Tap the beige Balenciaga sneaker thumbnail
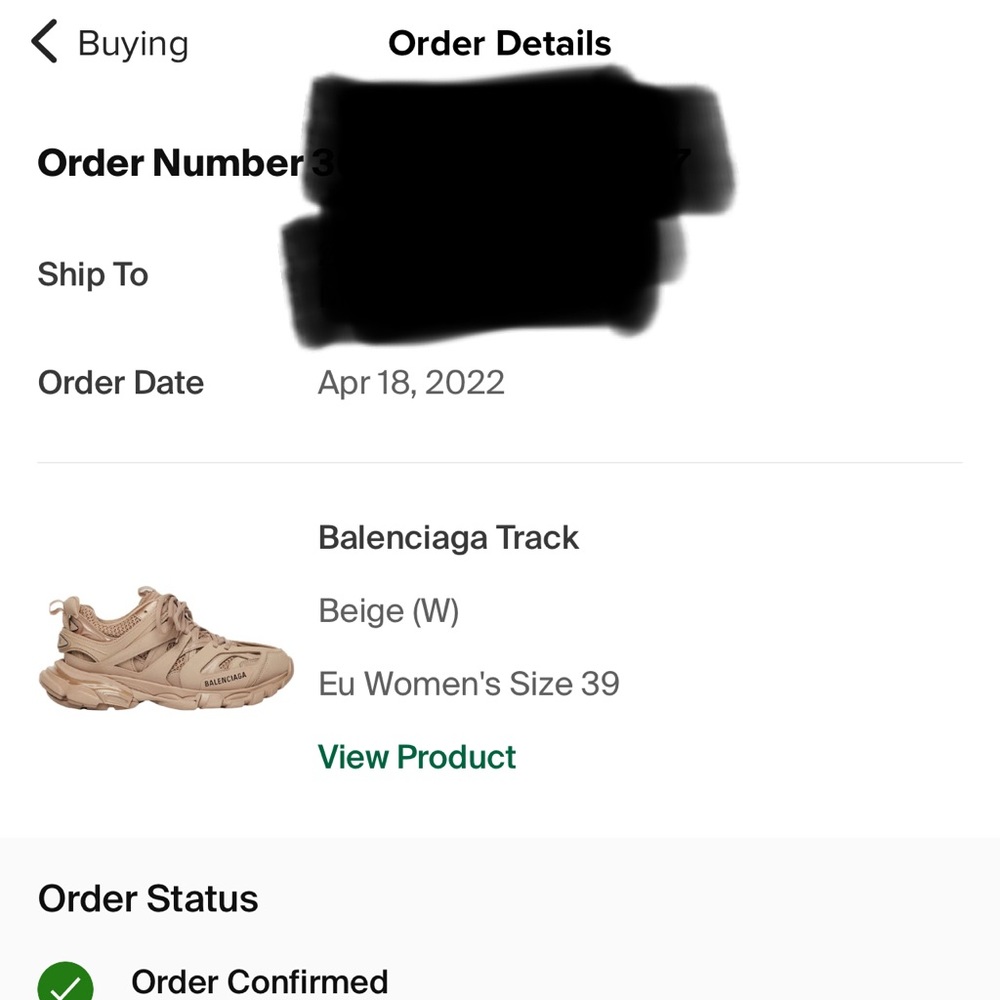1000x1000 pixels. tap(166, 649)
